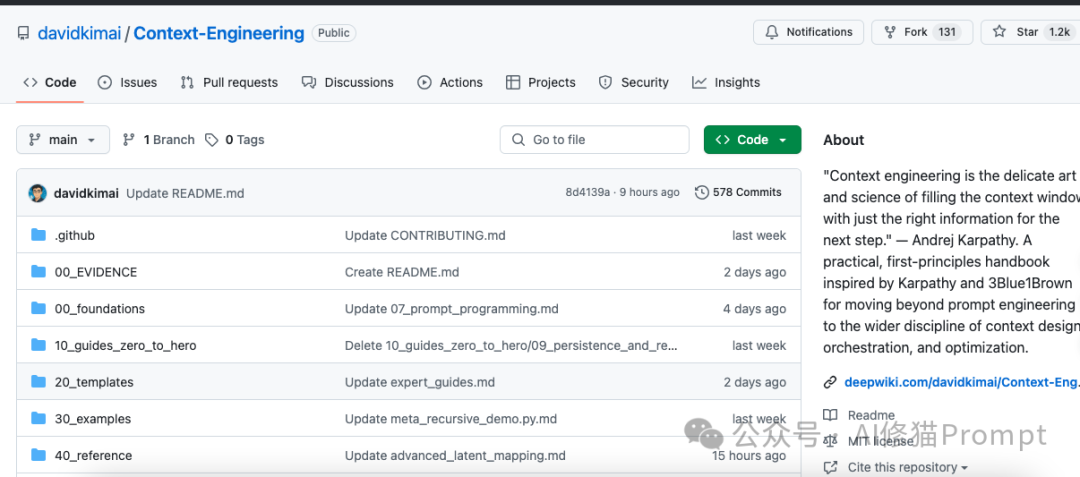Click the About heading
Screen dimensions: 1080x477
point(843,140)
